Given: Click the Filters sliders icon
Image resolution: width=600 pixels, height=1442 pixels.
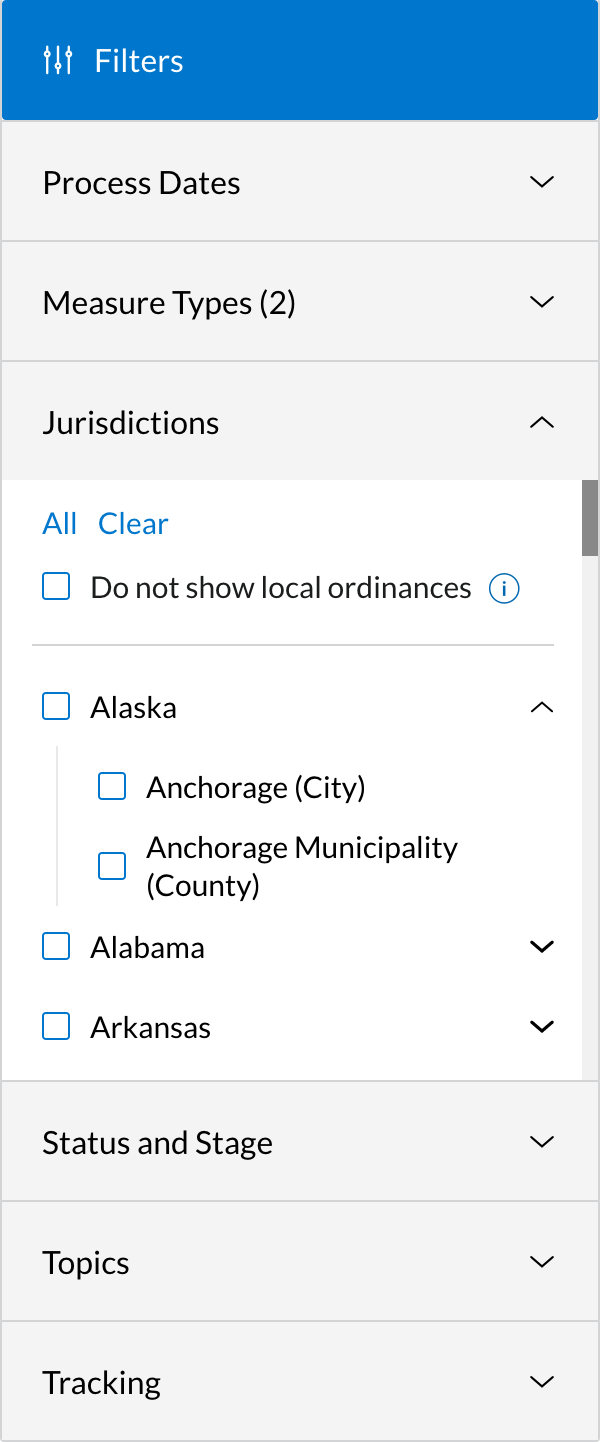Looking at the screenshot, I should [58, 60].
